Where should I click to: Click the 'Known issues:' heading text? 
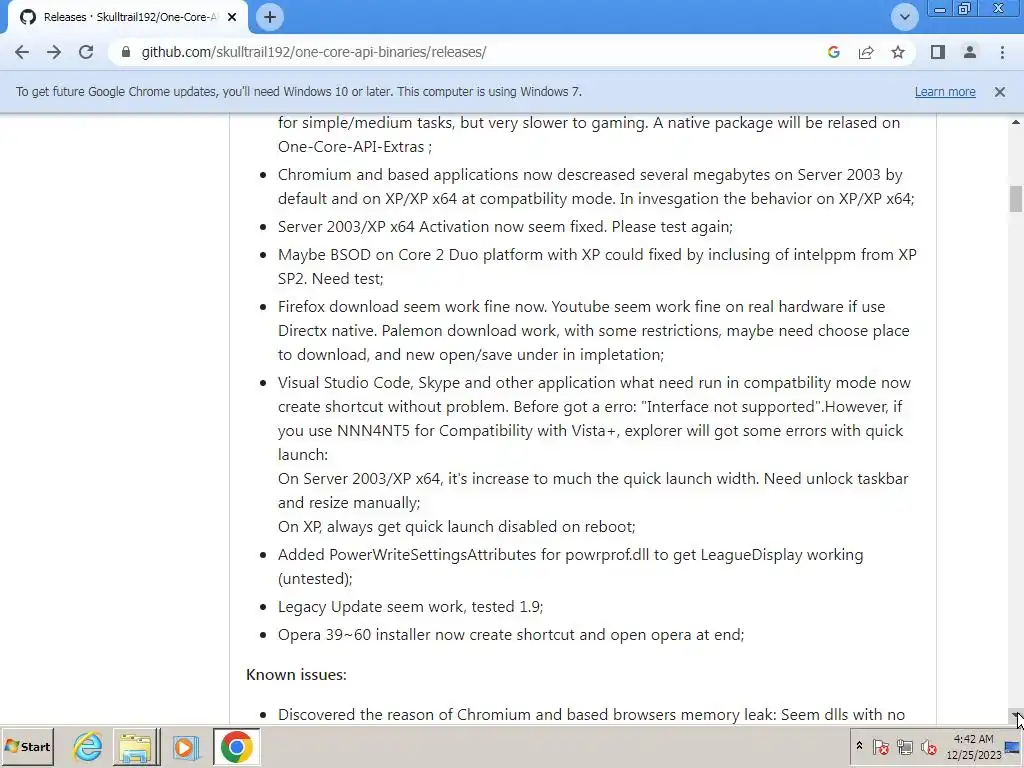tap(296, 675)
